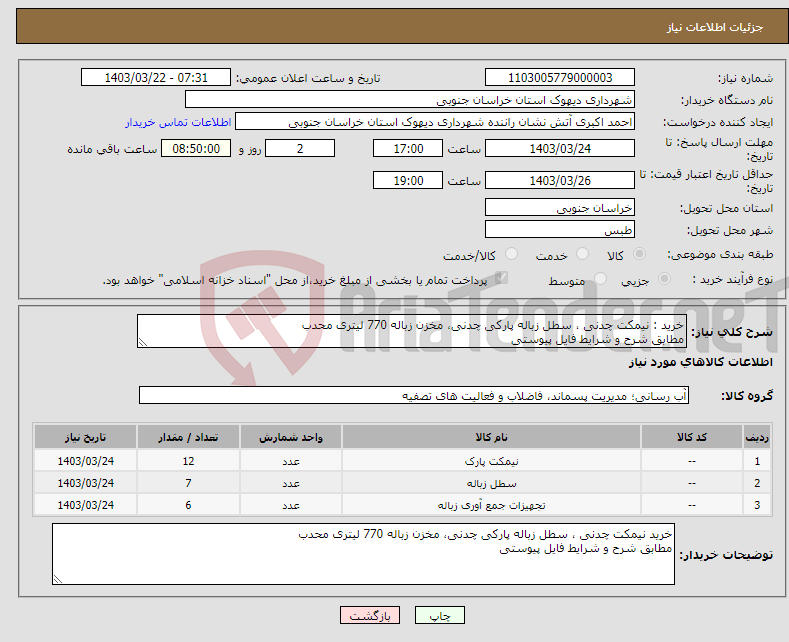Toggle the treasury bonds payment checkbox

coord(501,278)
